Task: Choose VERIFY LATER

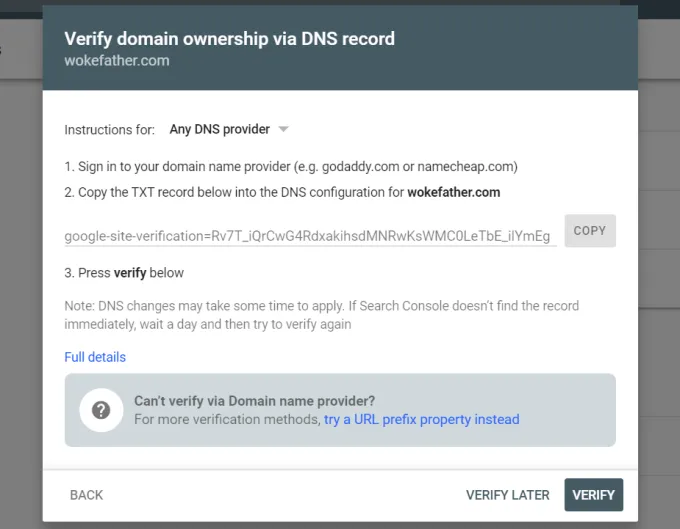Action: (507, 495)
